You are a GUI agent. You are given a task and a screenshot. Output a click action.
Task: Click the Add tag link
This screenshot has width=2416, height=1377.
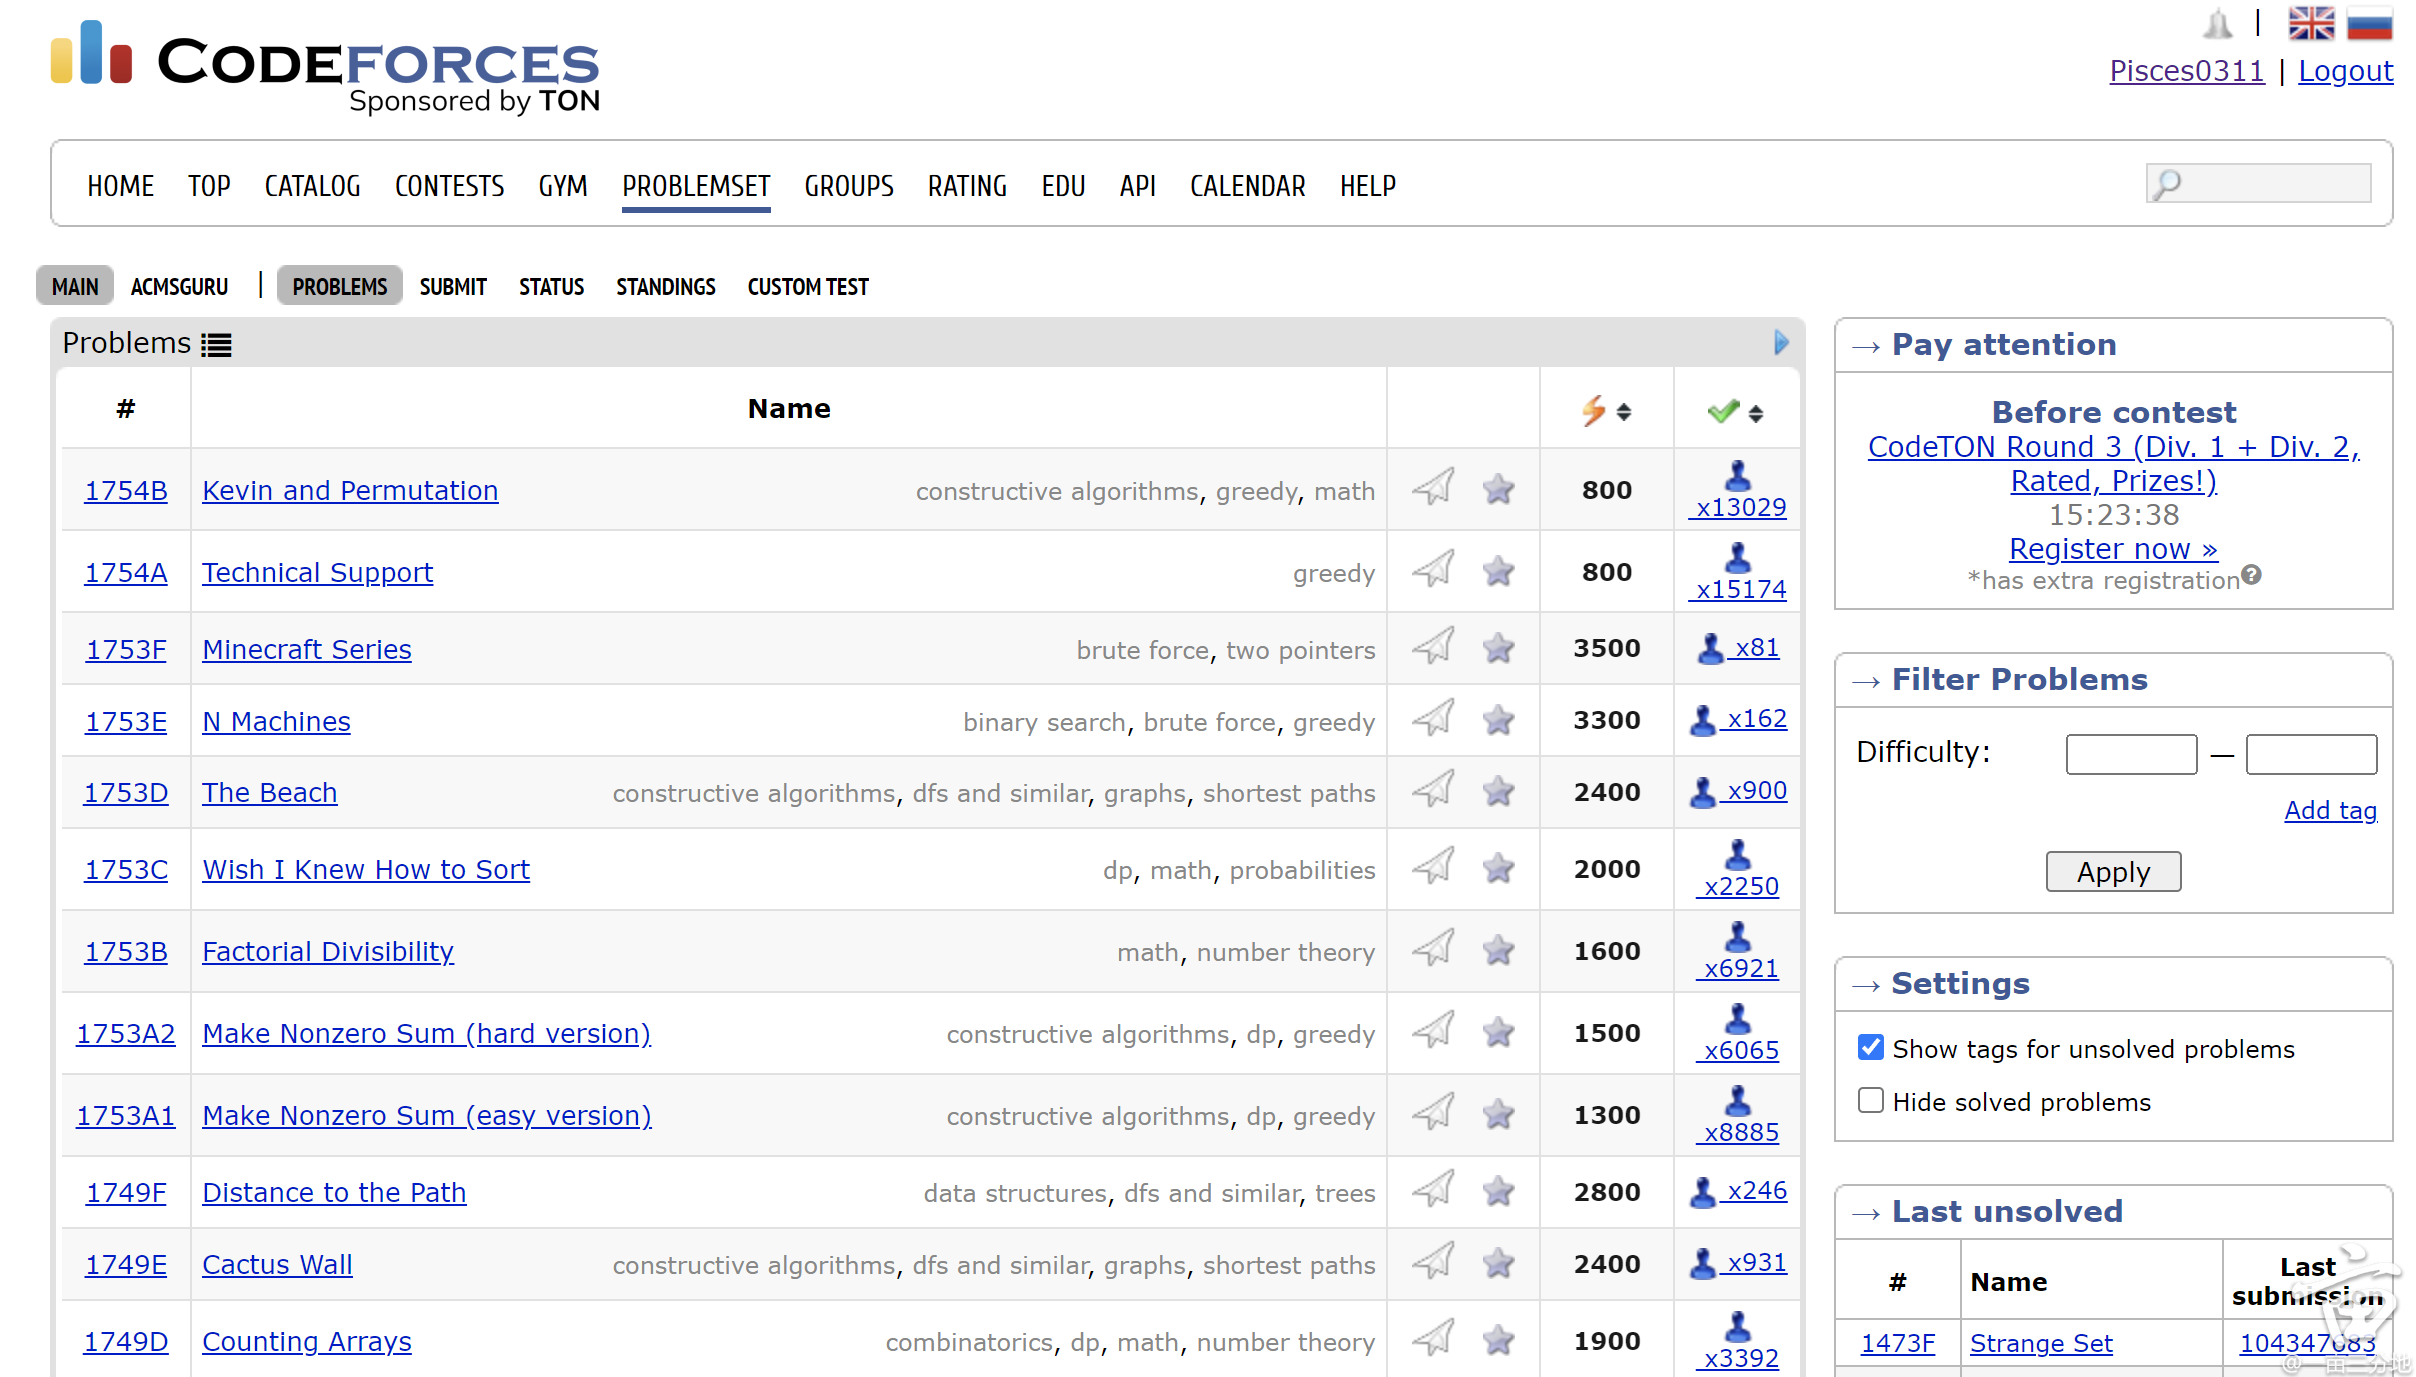[x=2330, y=810]
